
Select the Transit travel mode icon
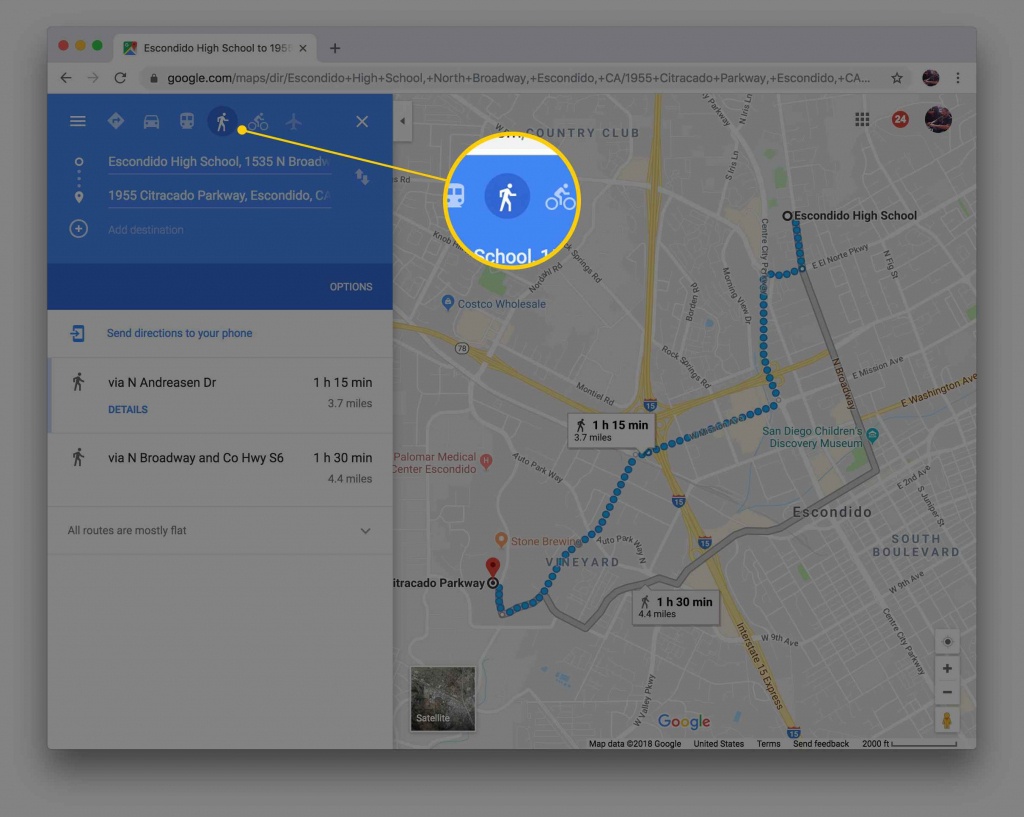187,121
